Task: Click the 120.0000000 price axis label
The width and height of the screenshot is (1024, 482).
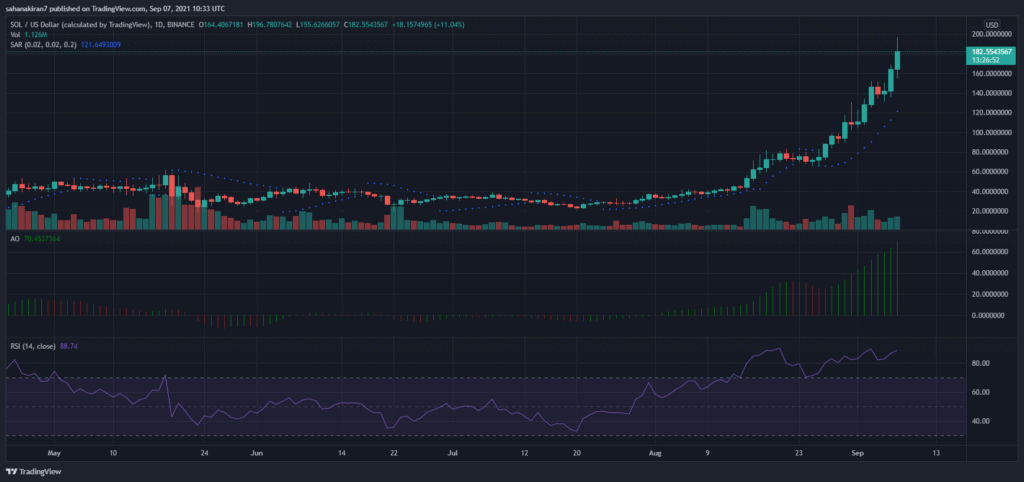Action: 990,112
